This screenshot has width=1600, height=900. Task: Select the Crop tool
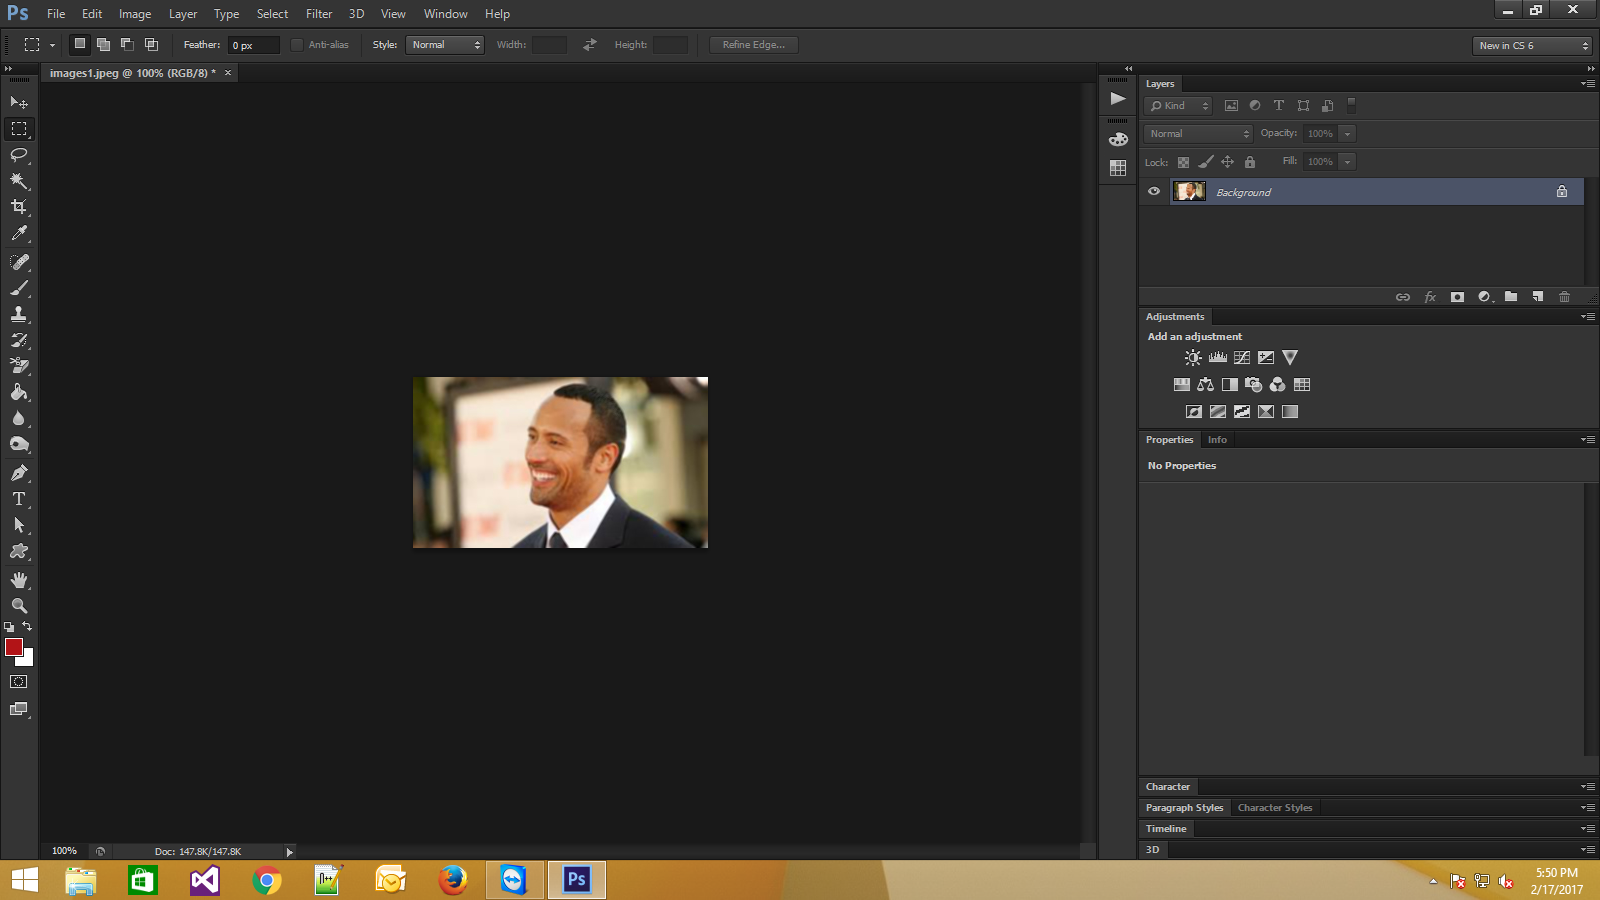[x=19, y=206]
